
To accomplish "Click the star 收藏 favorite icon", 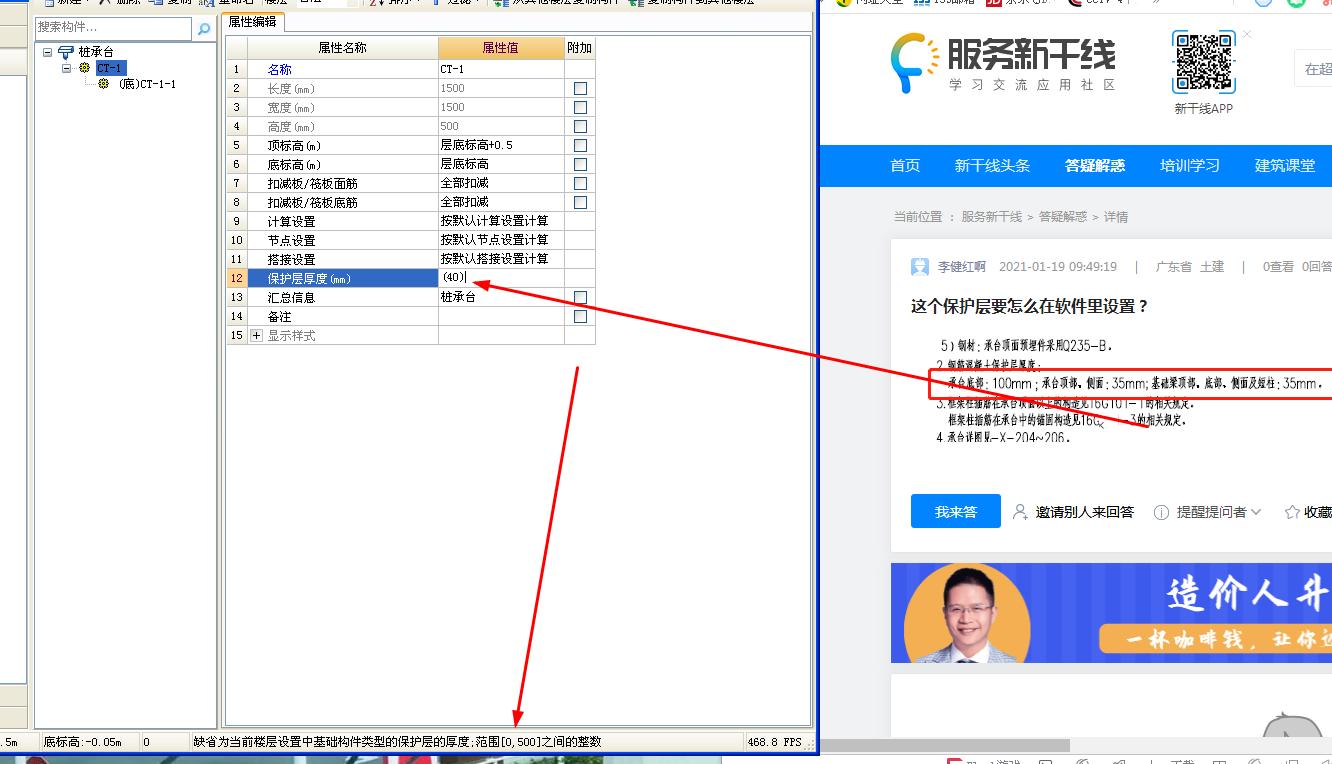I will (1292, 512).
